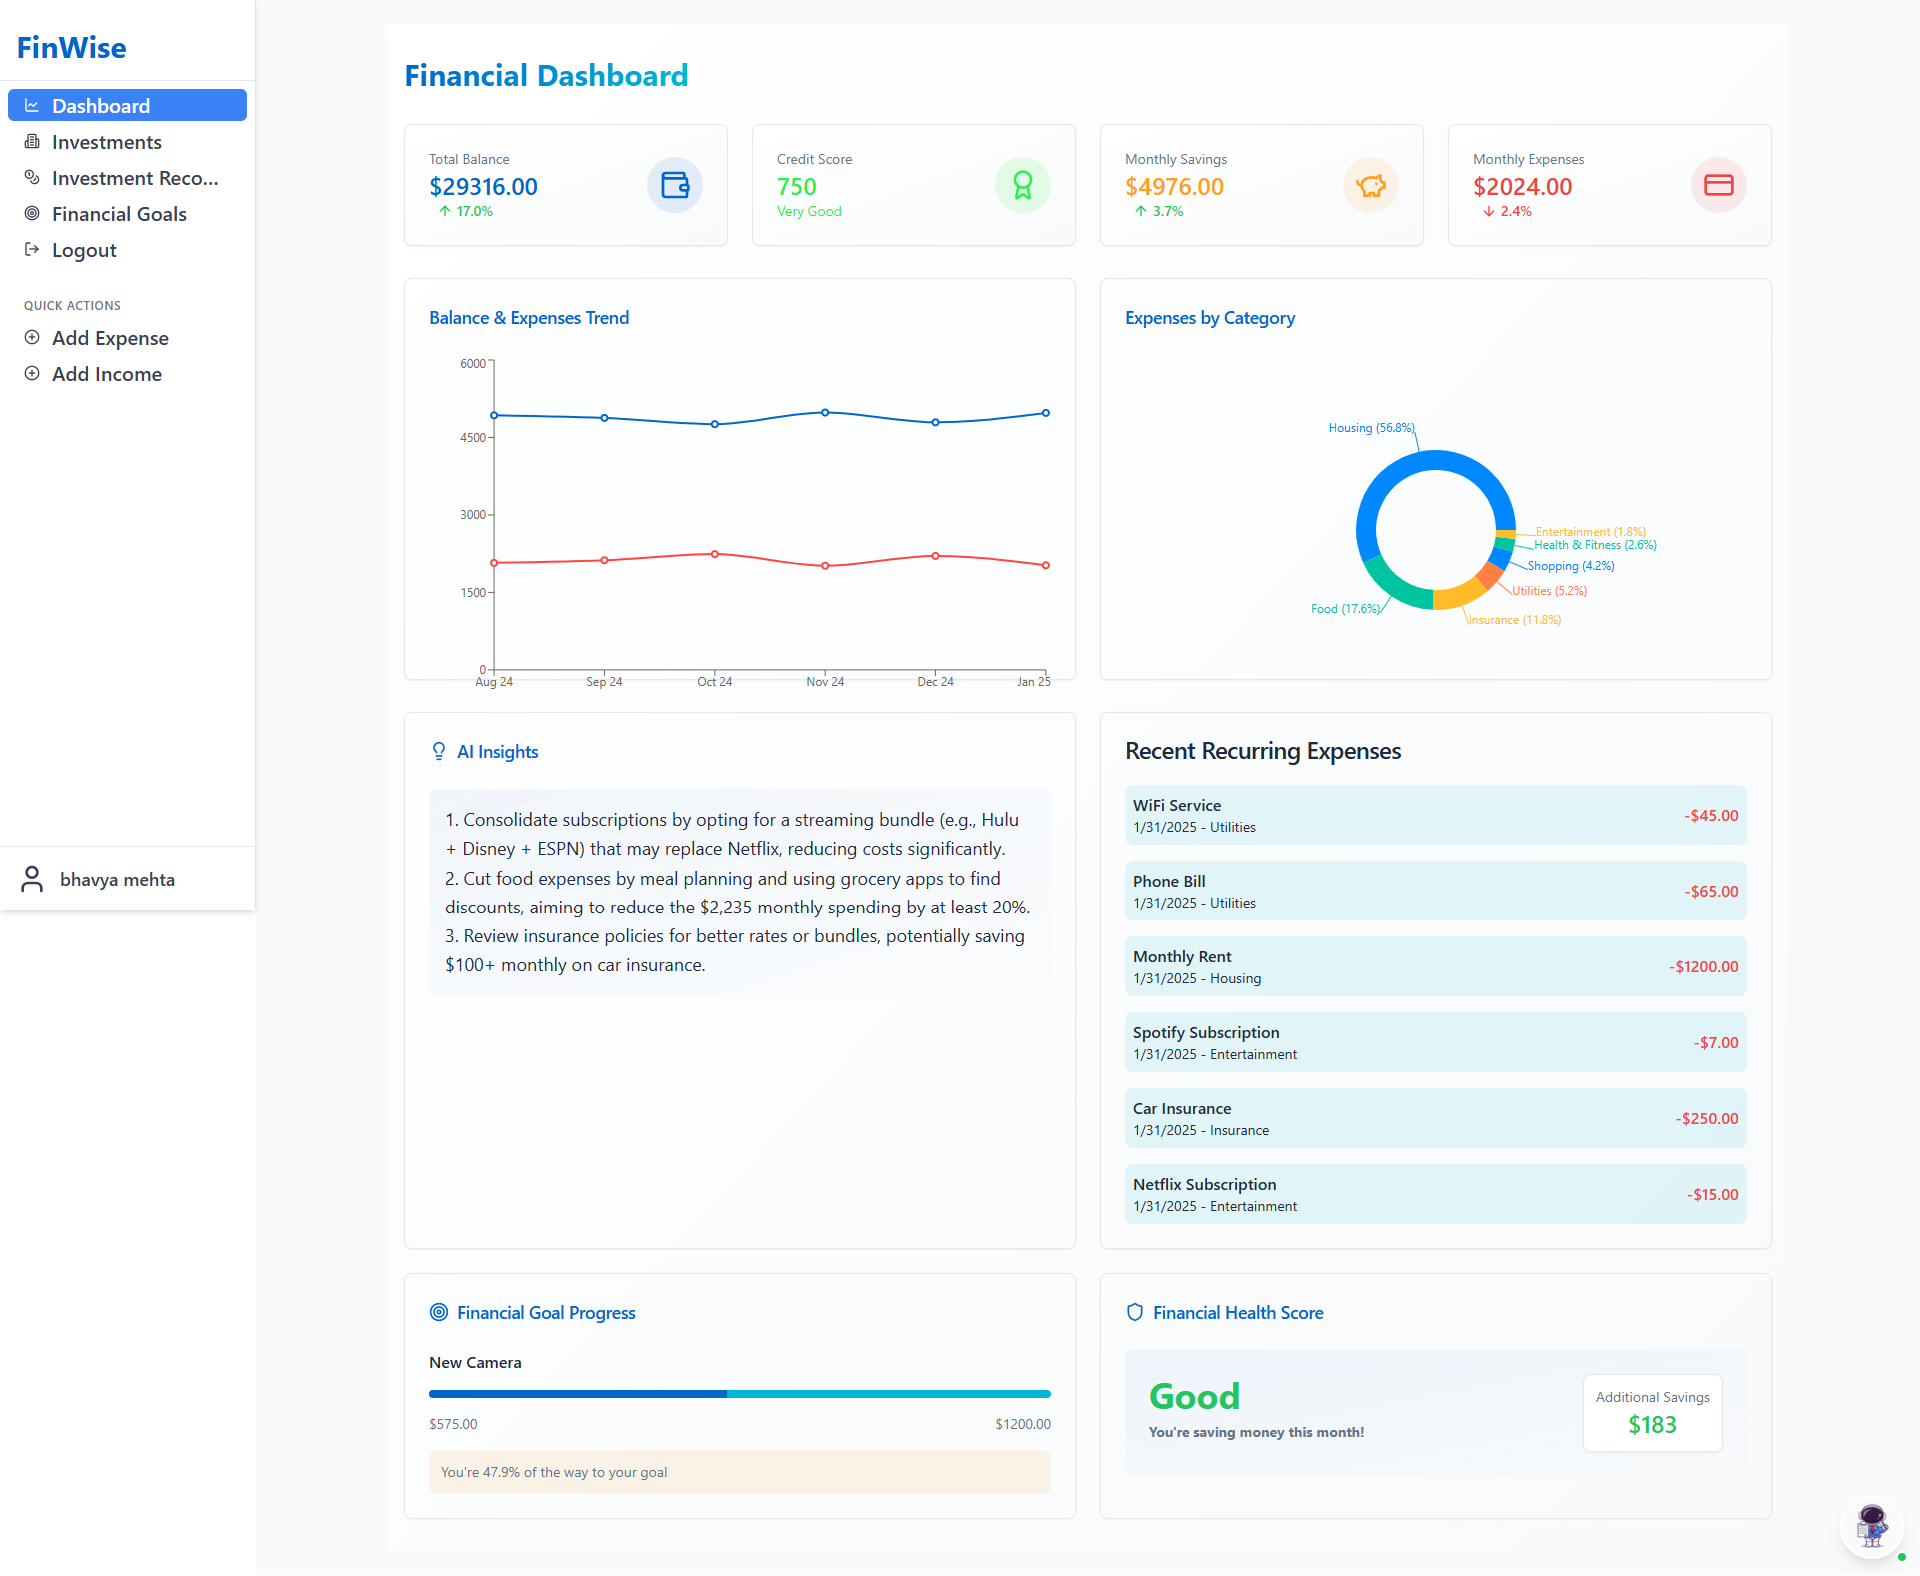Click the award ribbon icon in Credit Score card
Viewport: 1920px width, 1576px height.
1022,185
